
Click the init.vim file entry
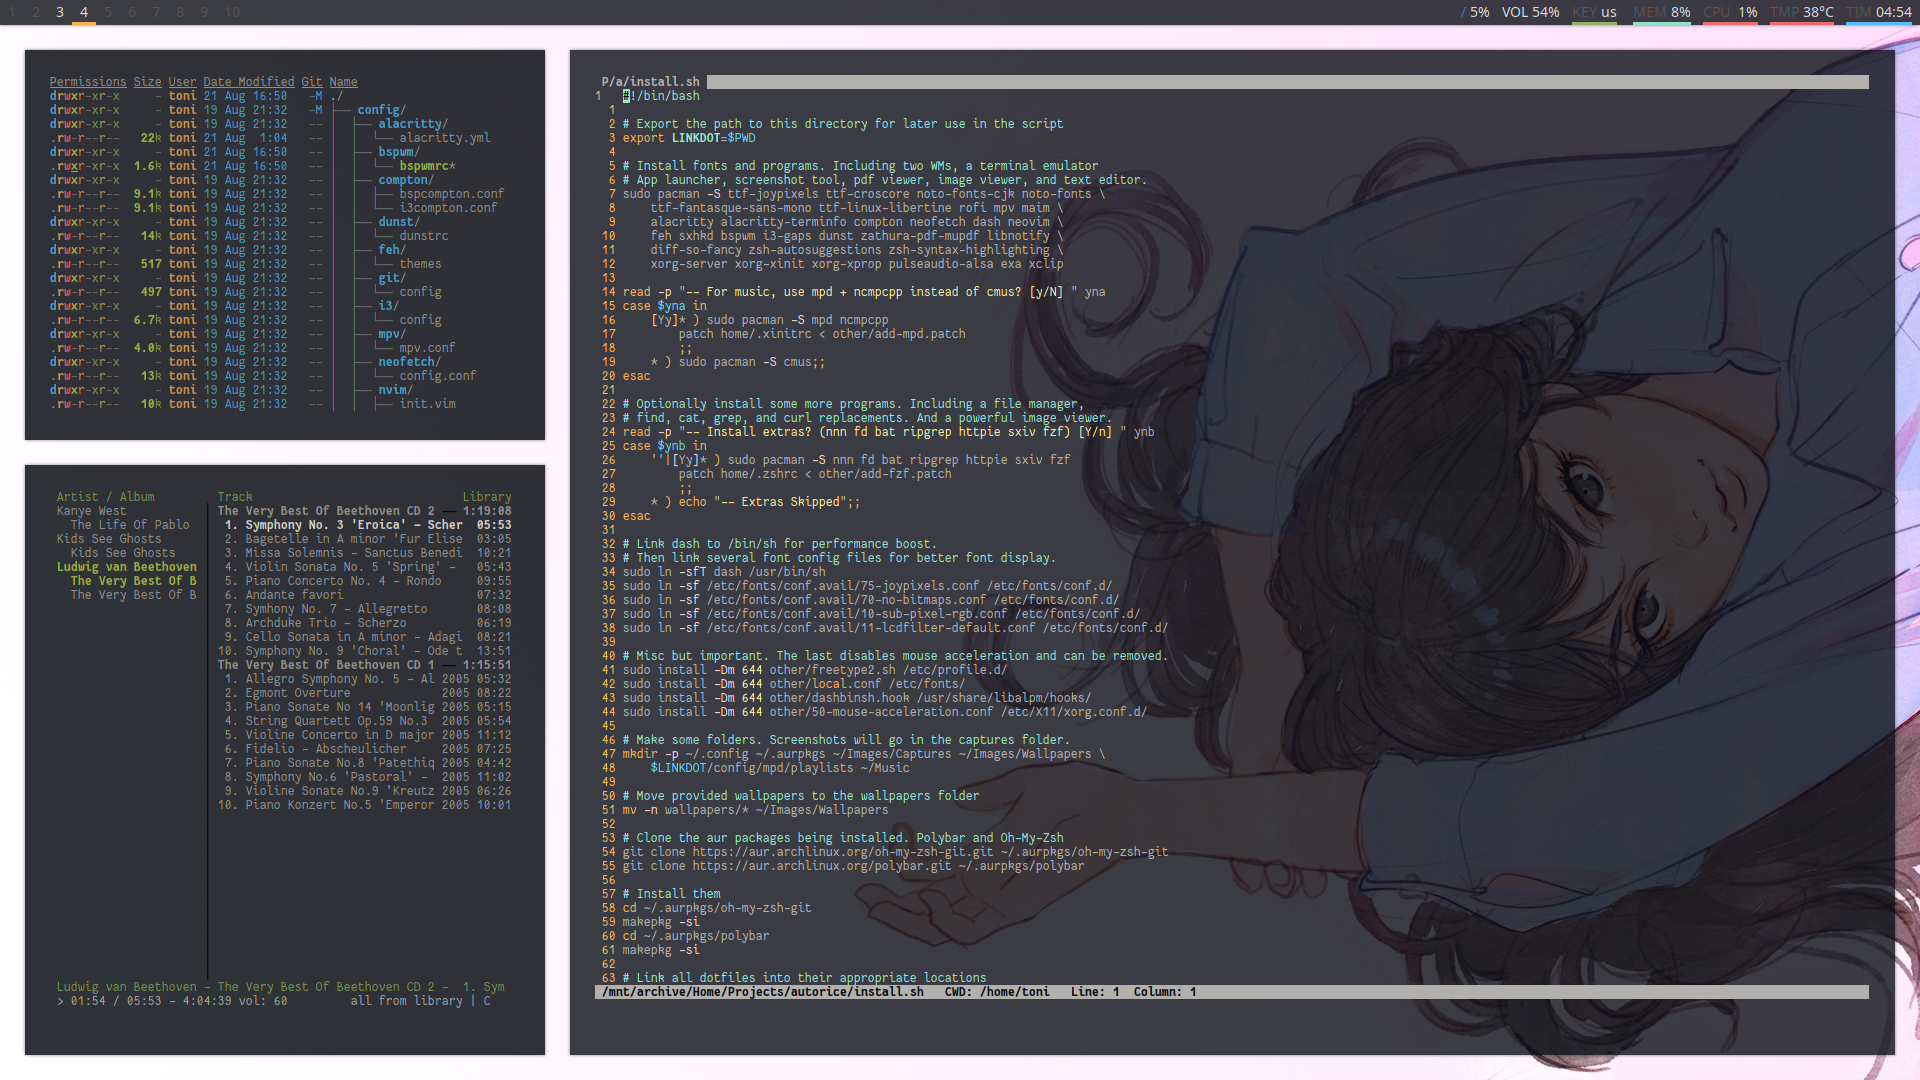click(427, 404)
